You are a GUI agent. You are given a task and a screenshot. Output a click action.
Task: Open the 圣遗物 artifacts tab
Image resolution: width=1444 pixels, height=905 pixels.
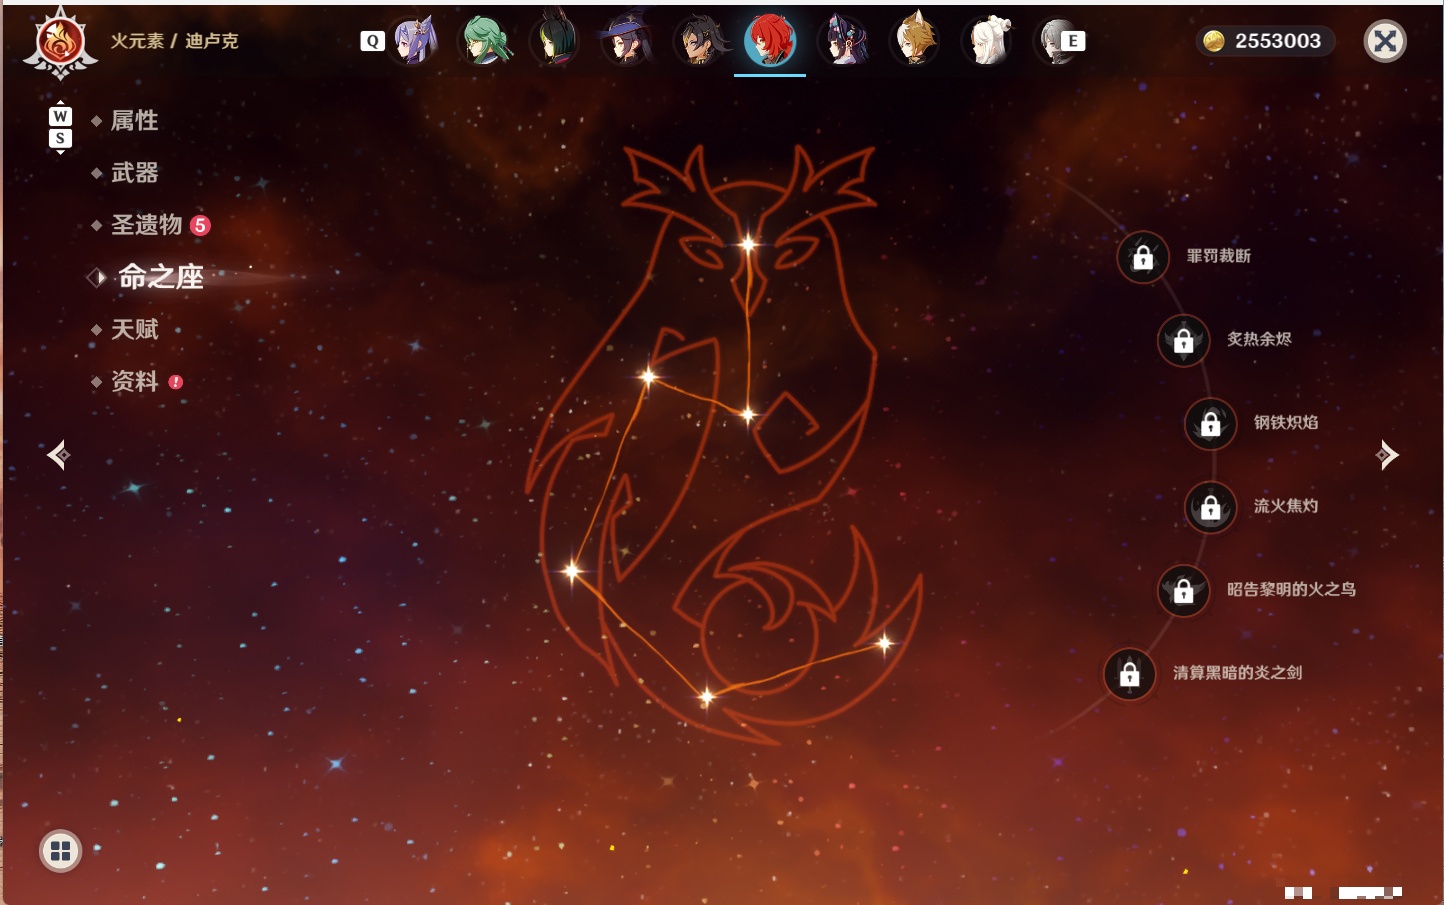tap(147, 225)
